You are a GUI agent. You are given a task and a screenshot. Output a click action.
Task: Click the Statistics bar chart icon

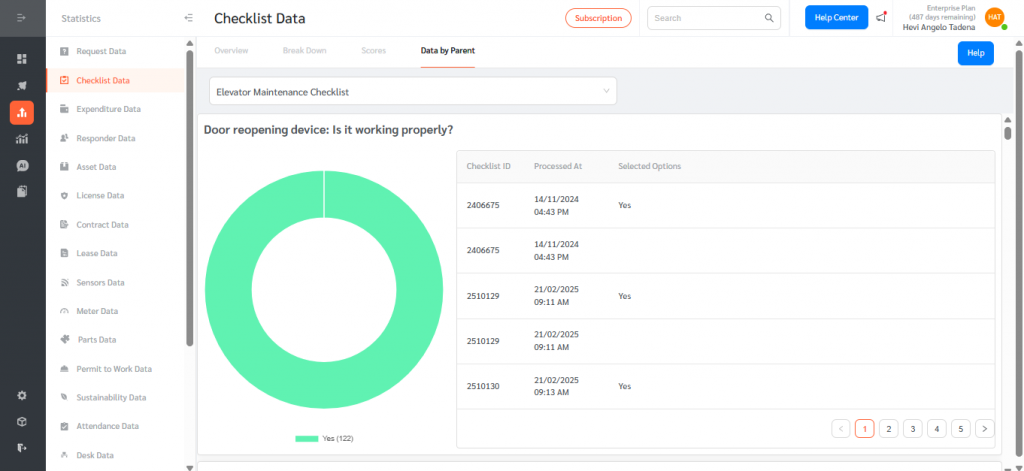pyautogui.click(x=22, y=112)
